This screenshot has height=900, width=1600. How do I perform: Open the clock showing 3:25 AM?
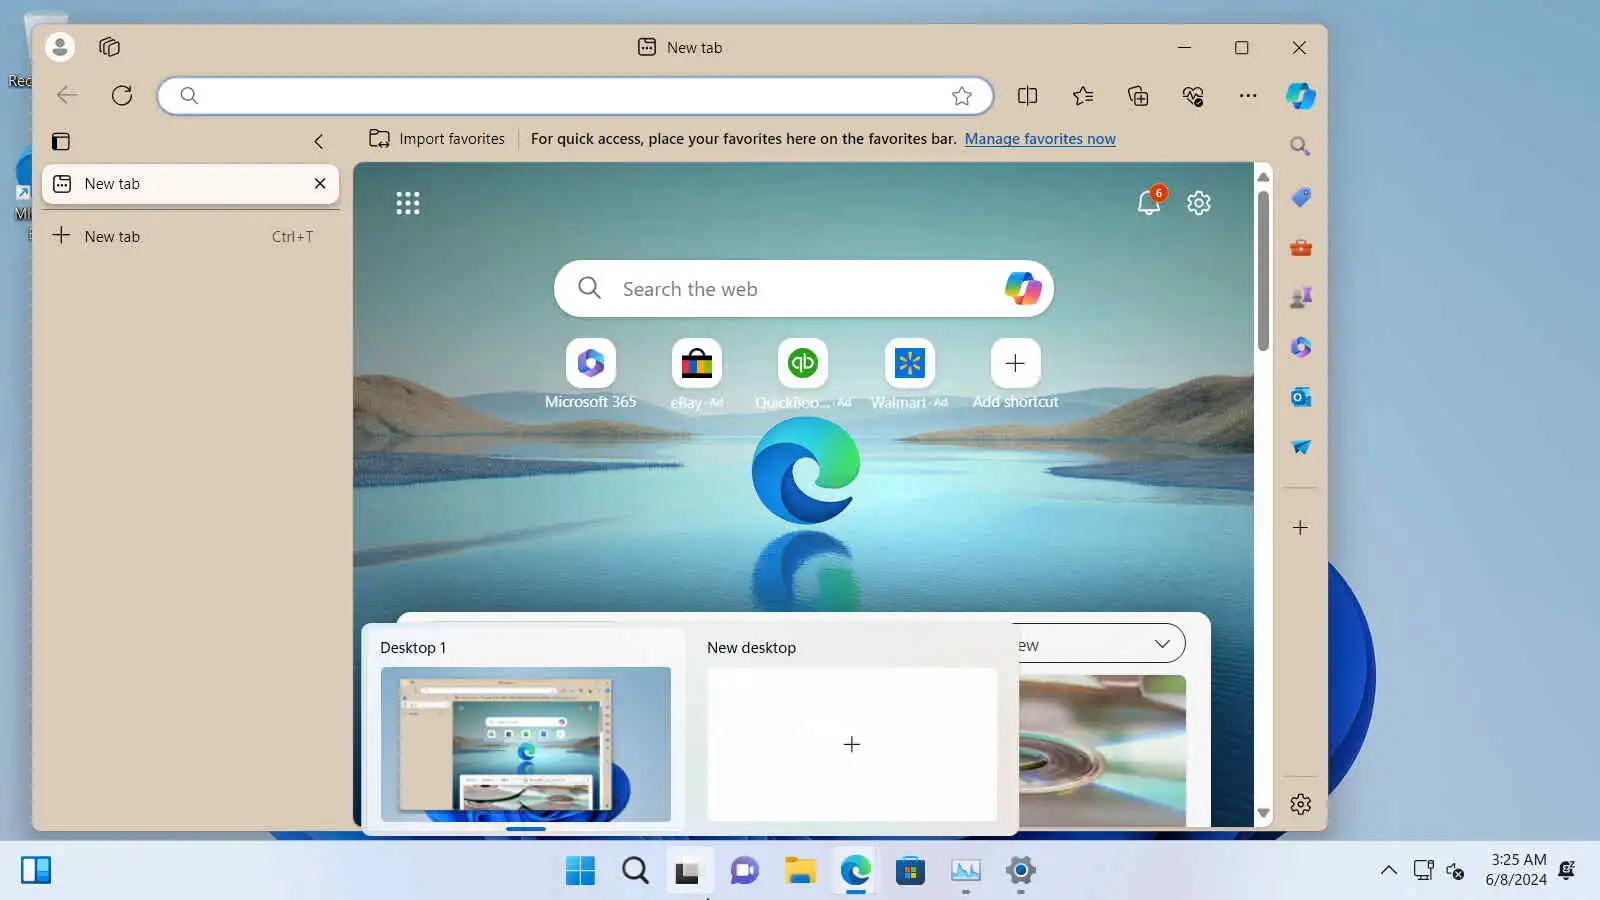[x=1516, y=870]
